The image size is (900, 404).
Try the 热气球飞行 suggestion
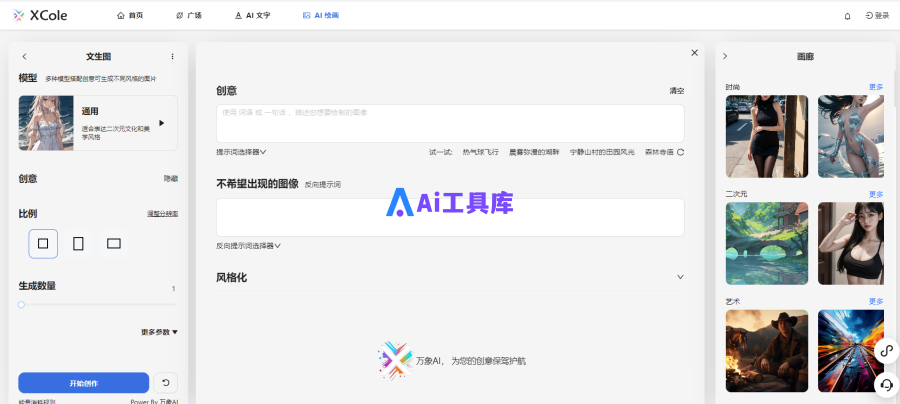(480, 152)
